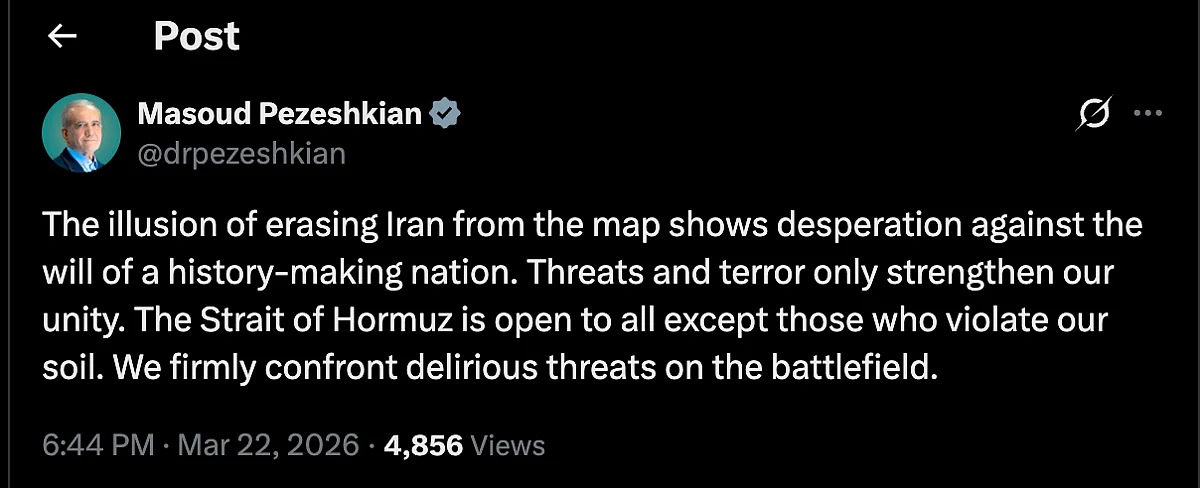This screenshot has height=488, width=1200.
Task: Click the 6:44 PM timestamp
Action: coord(97,444)
